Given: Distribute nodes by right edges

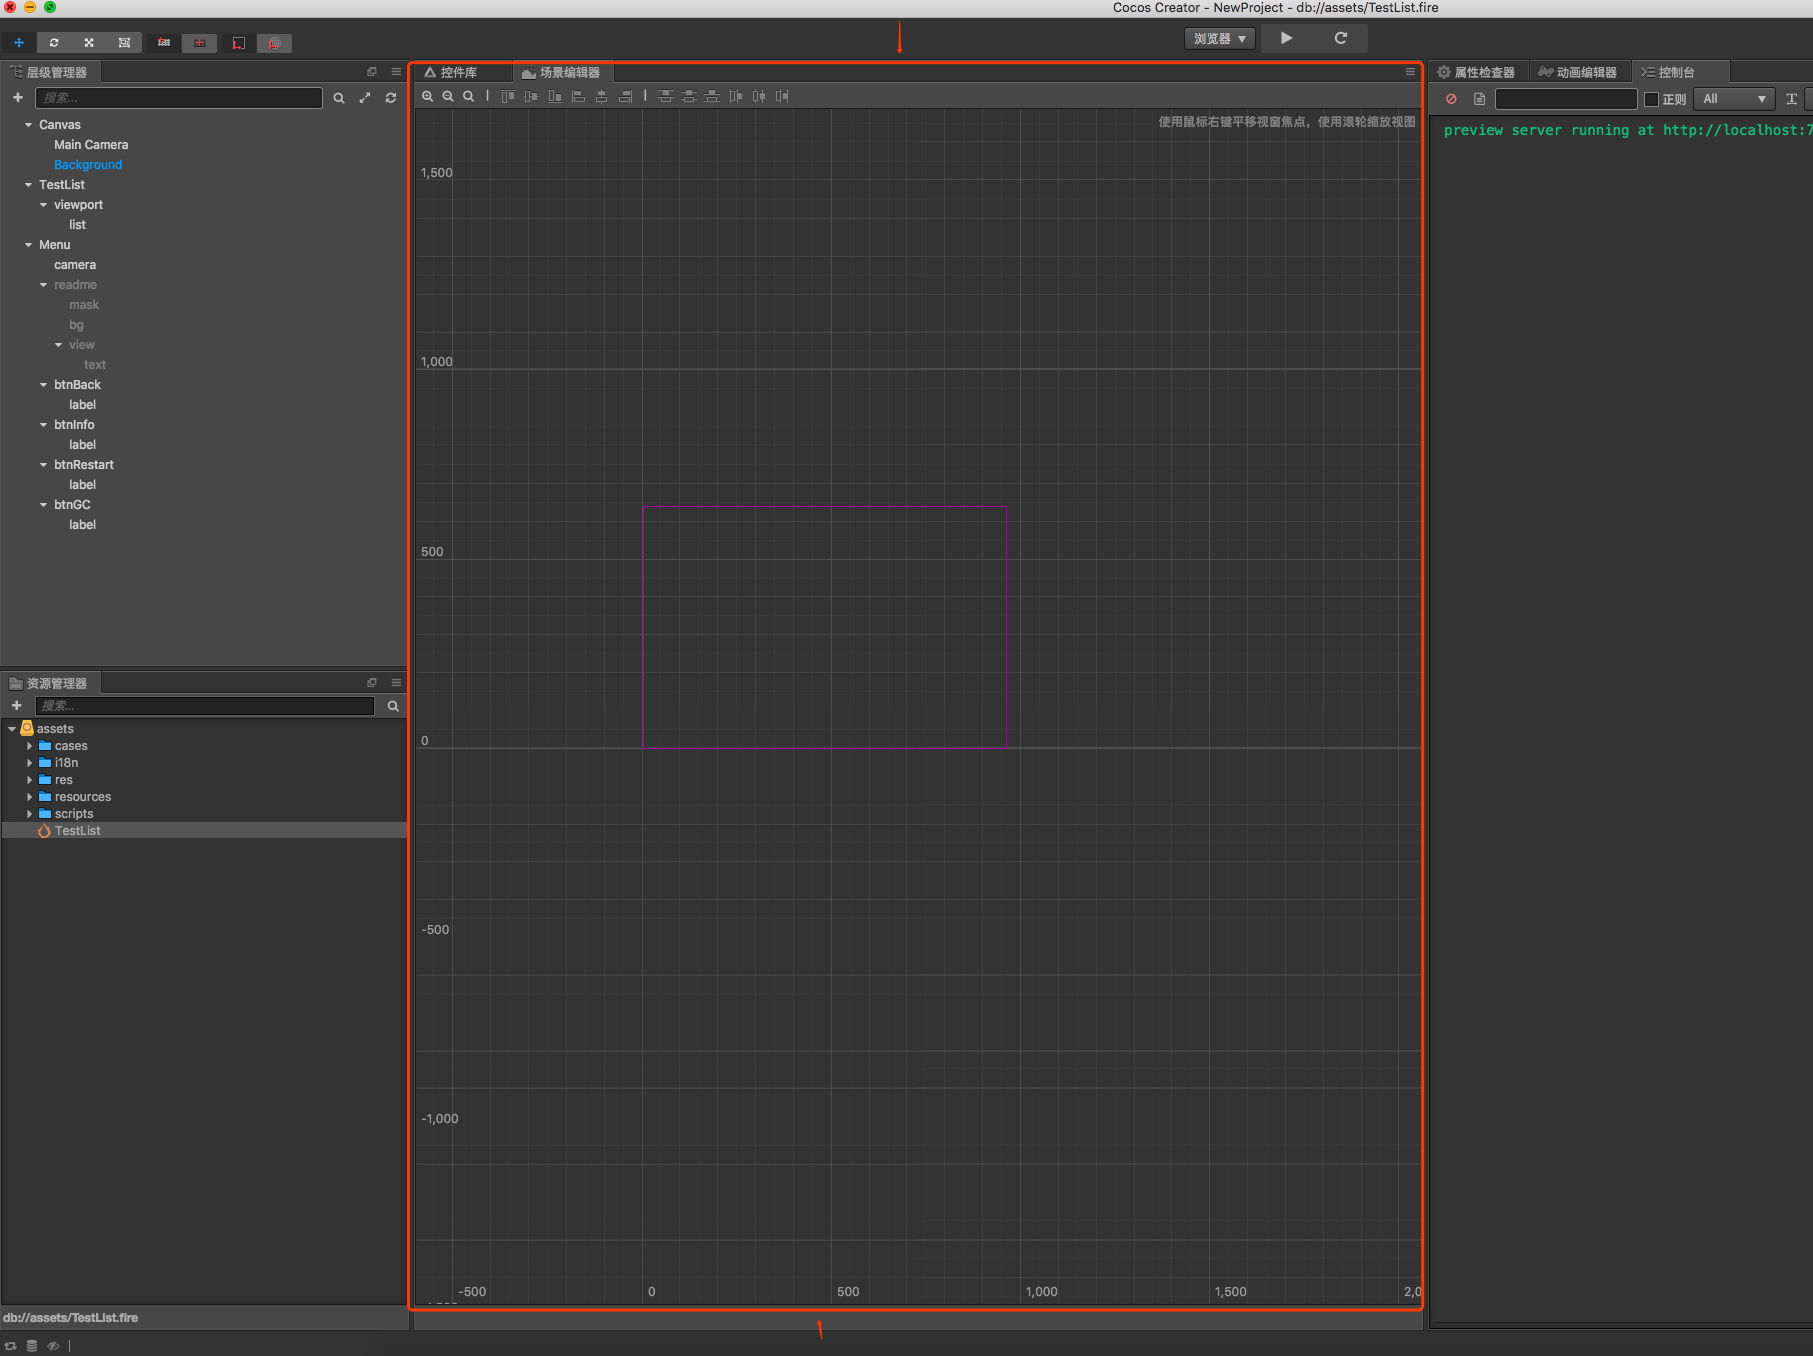Looking at the screenshot, I should tap(782, 96).
